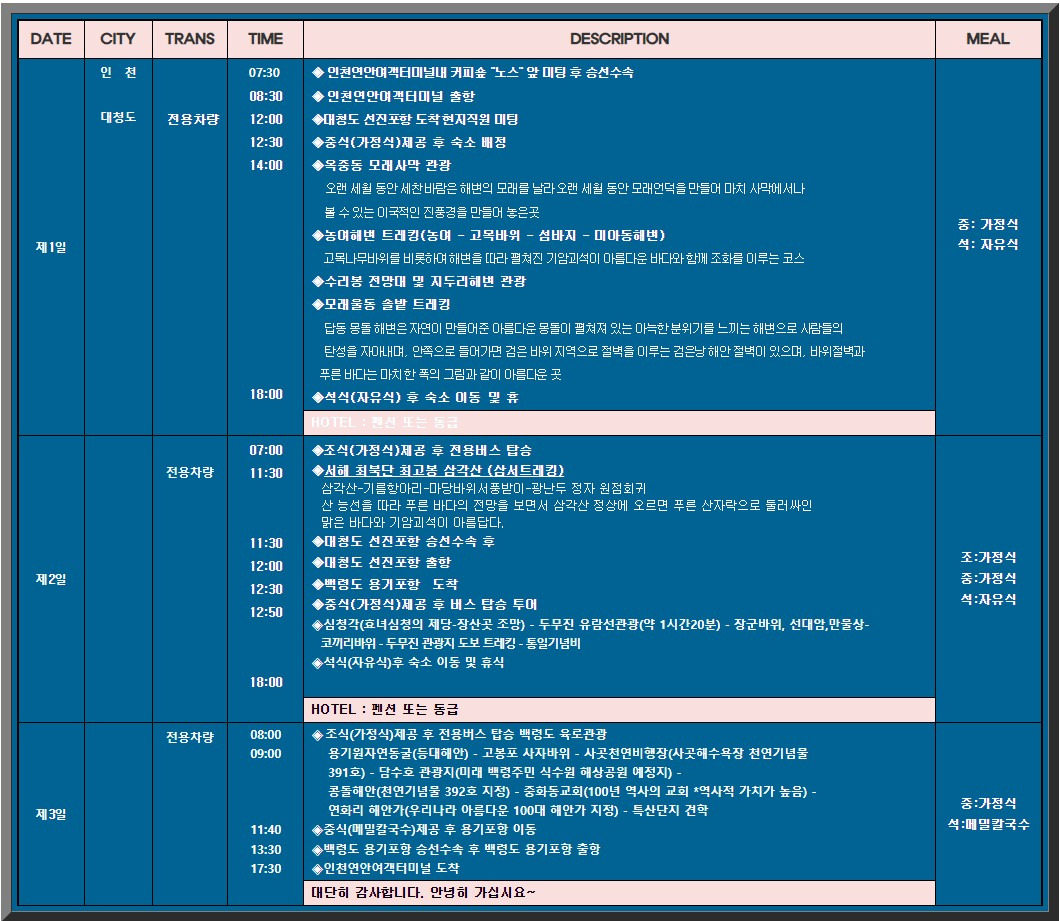Screen dimensions: 1060x921
Task: Click '◆중식(메밀칼국수)제공 후 용기포항 이동' line
Action: pyautogui.click(x=424, y=830)
